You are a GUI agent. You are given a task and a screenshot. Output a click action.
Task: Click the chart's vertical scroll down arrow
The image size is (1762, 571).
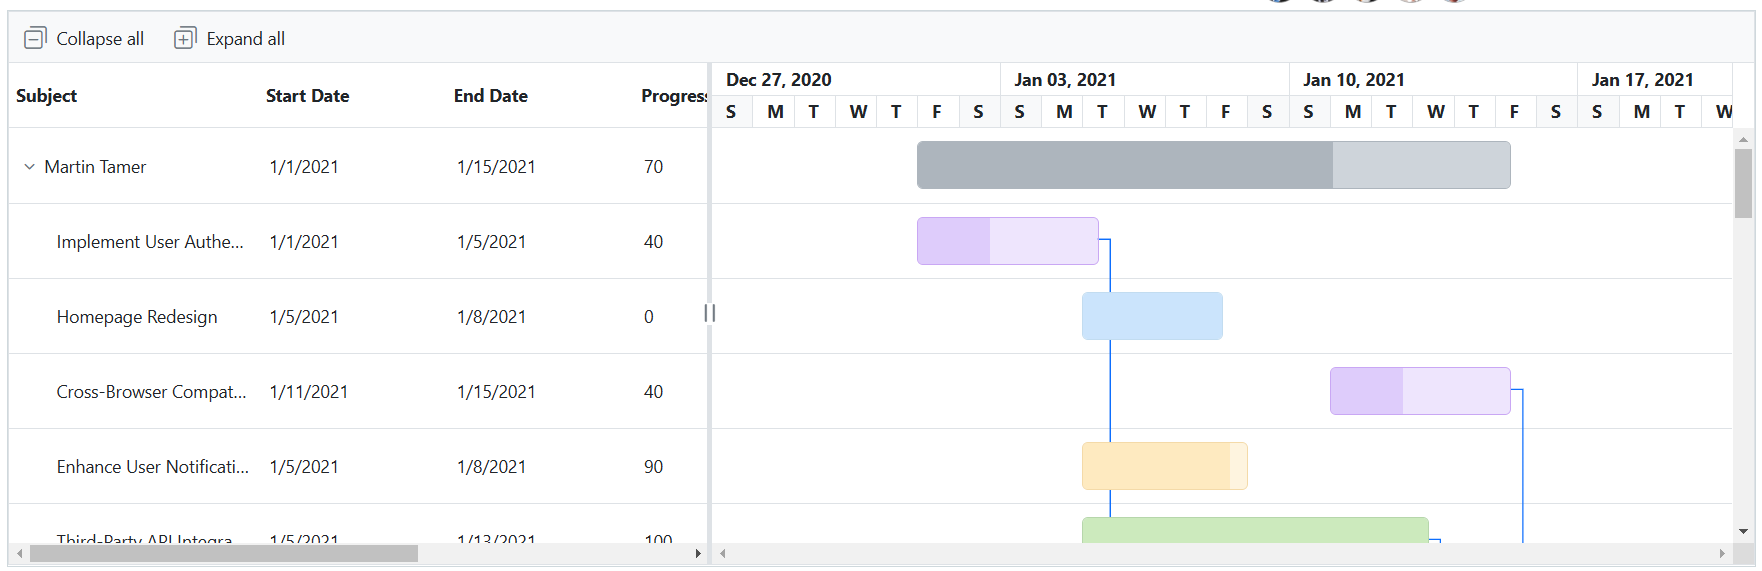pyautogui.click(x=1743, y=532)
